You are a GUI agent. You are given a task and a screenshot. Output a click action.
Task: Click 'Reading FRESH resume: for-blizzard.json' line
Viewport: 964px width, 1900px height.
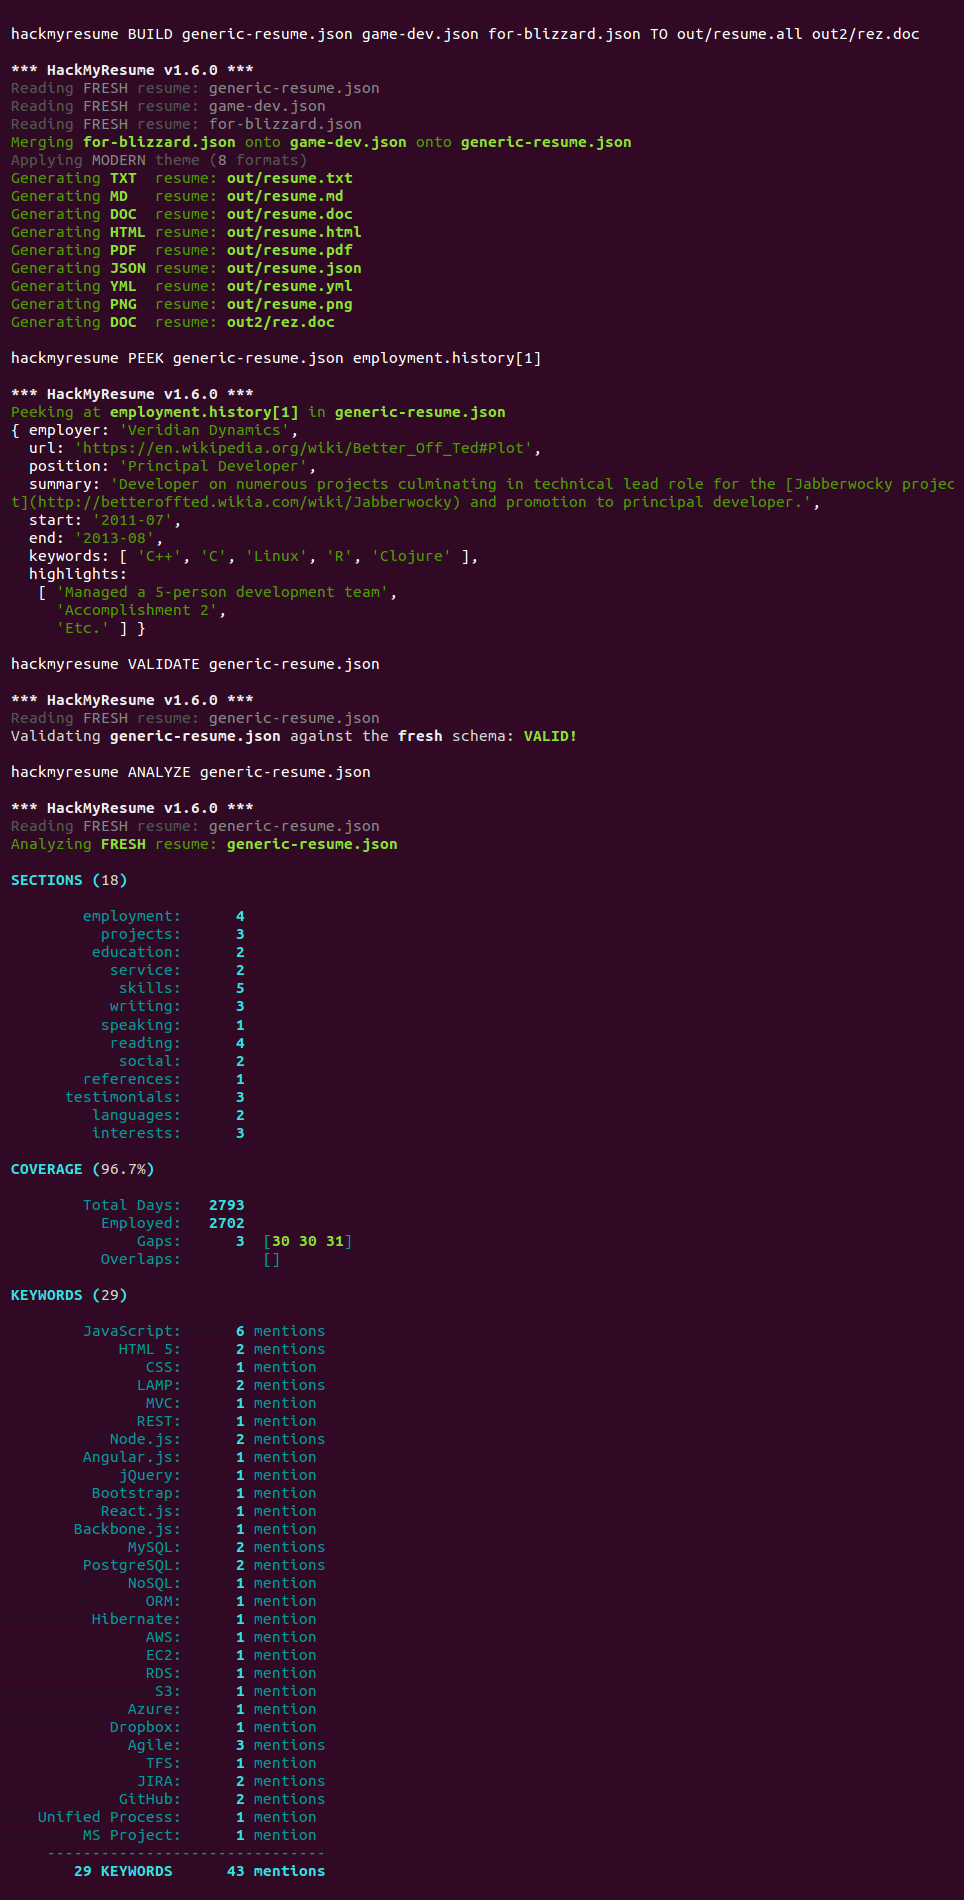(x=186, y=124)
